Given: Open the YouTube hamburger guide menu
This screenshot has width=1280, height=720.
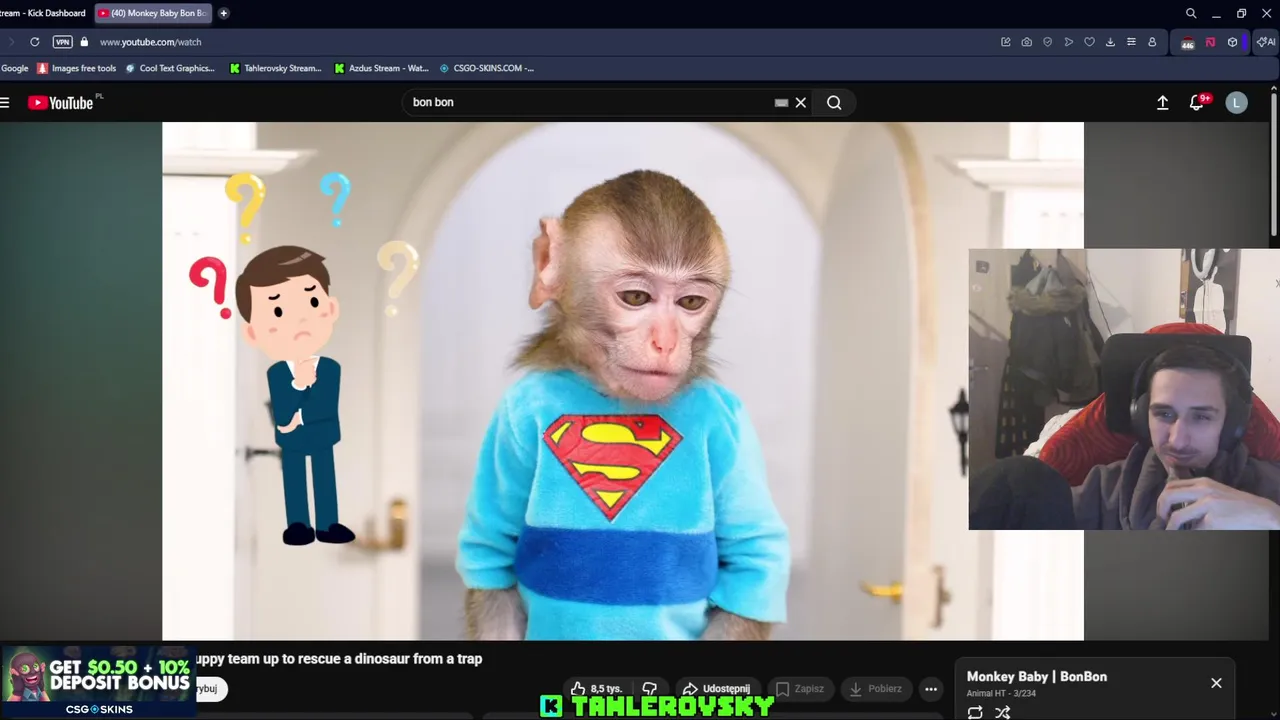Looking at the screenshot, I should pyautogui.click(x=5, y=102).
